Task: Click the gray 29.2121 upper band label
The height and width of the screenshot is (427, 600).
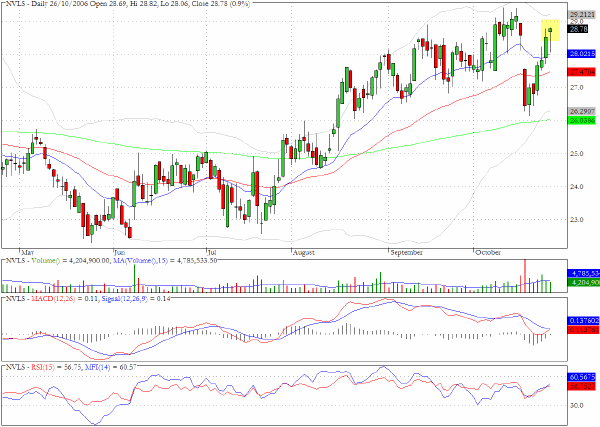Action: 582,15
